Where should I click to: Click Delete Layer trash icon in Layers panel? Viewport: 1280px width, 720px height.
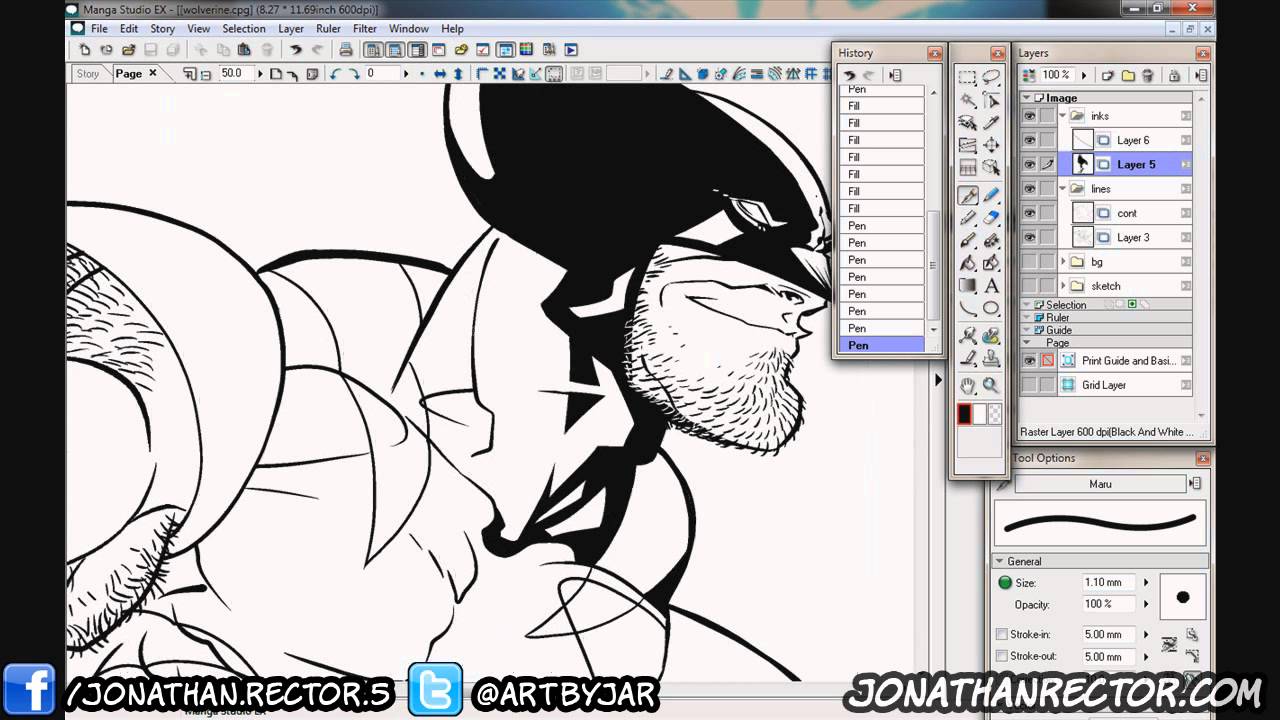coord(1147,75)
